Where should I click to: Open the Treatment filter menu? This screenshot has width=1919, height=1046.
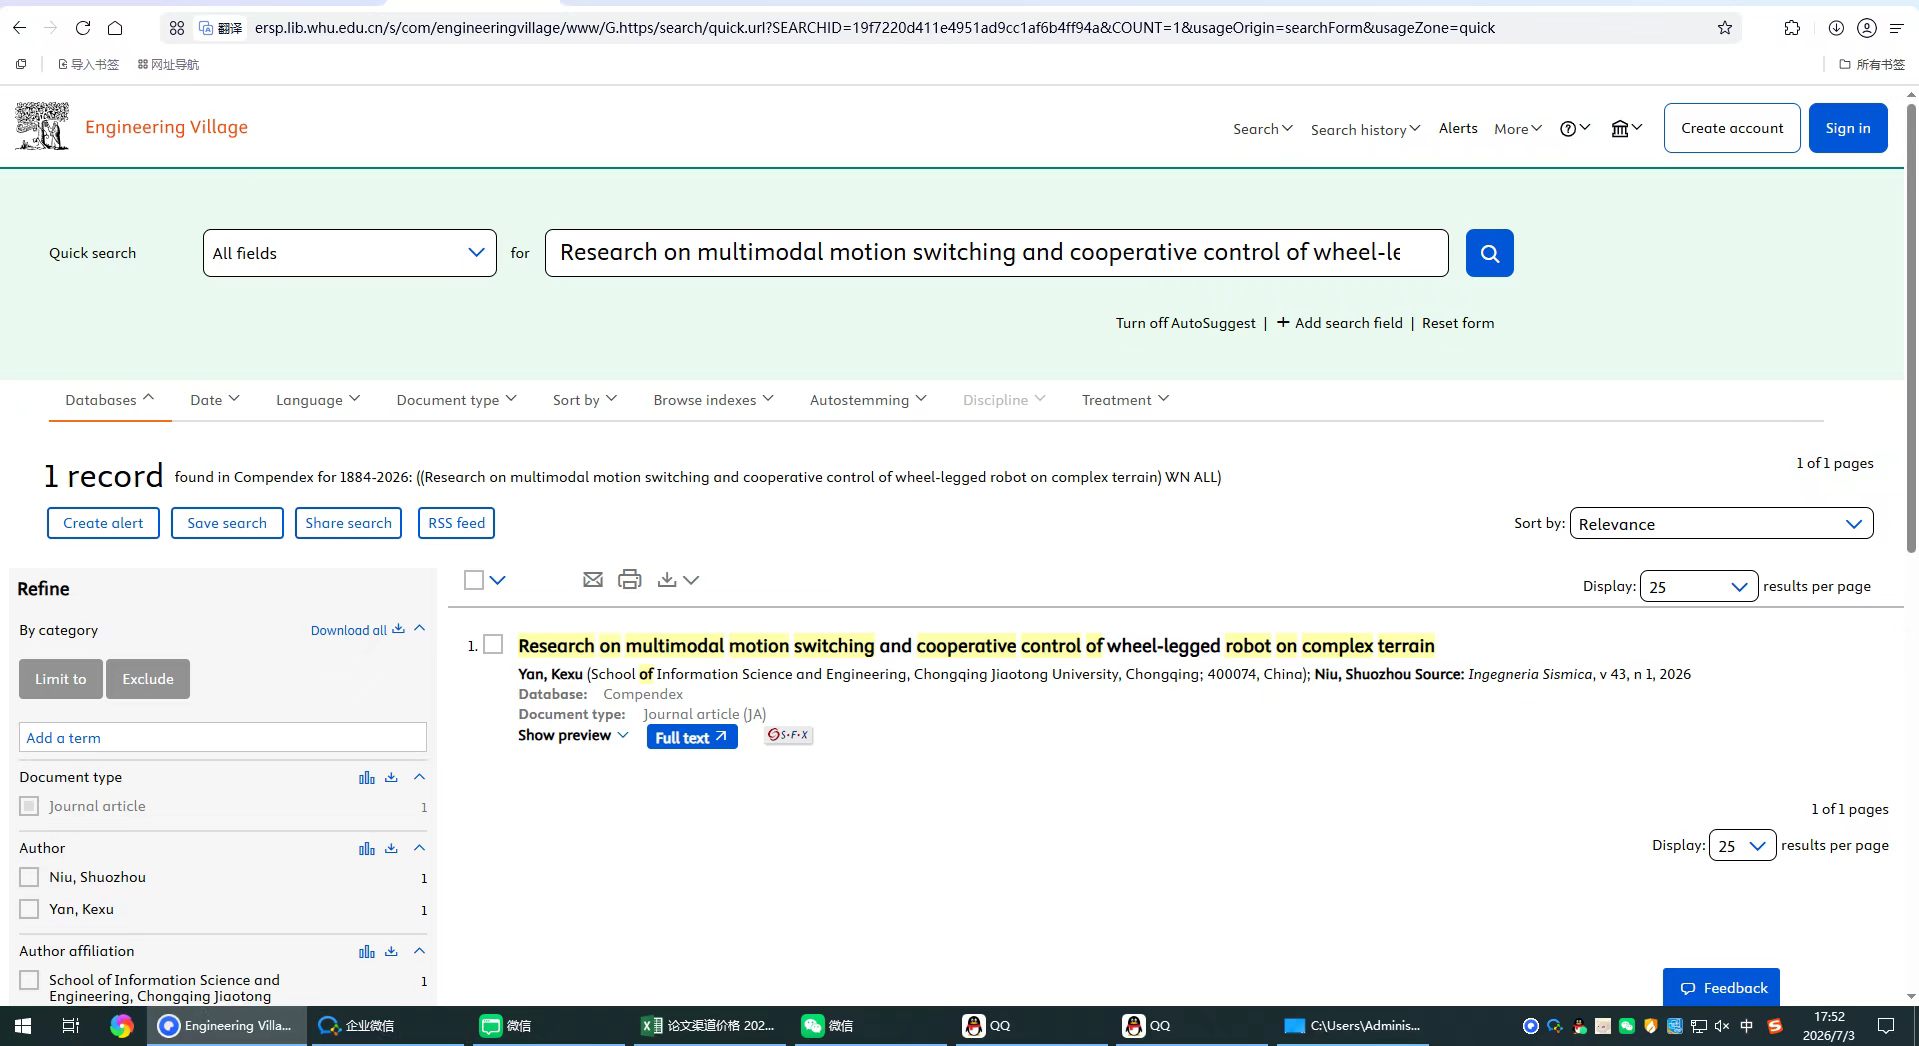tap(1125, 400)
